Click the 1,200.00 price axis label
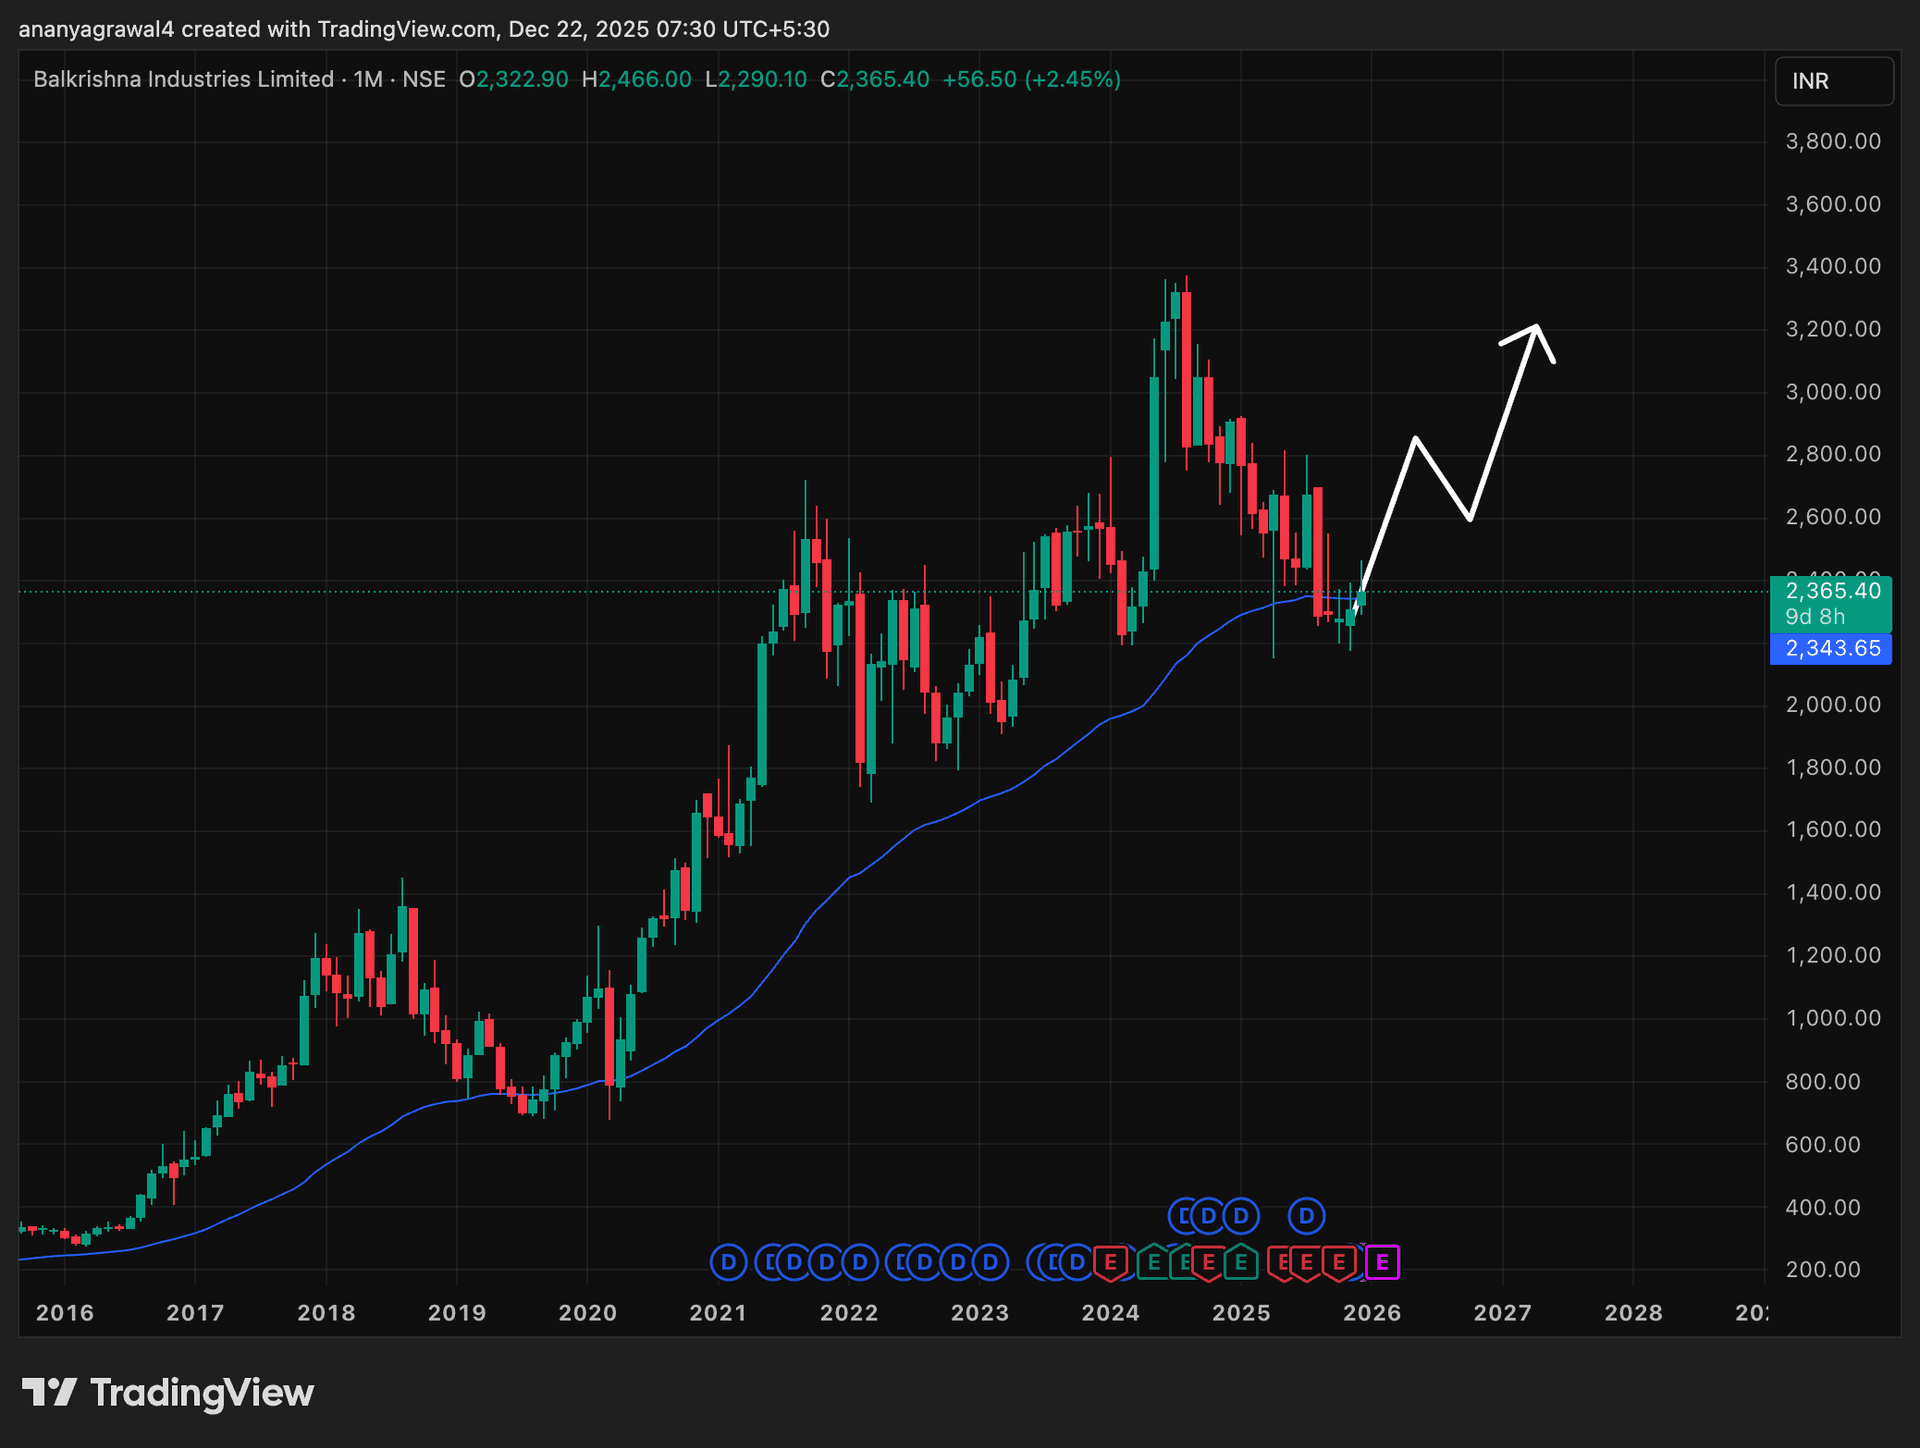The height and width of the screenshot is (1448, 1920). [x=1833, y=955]
